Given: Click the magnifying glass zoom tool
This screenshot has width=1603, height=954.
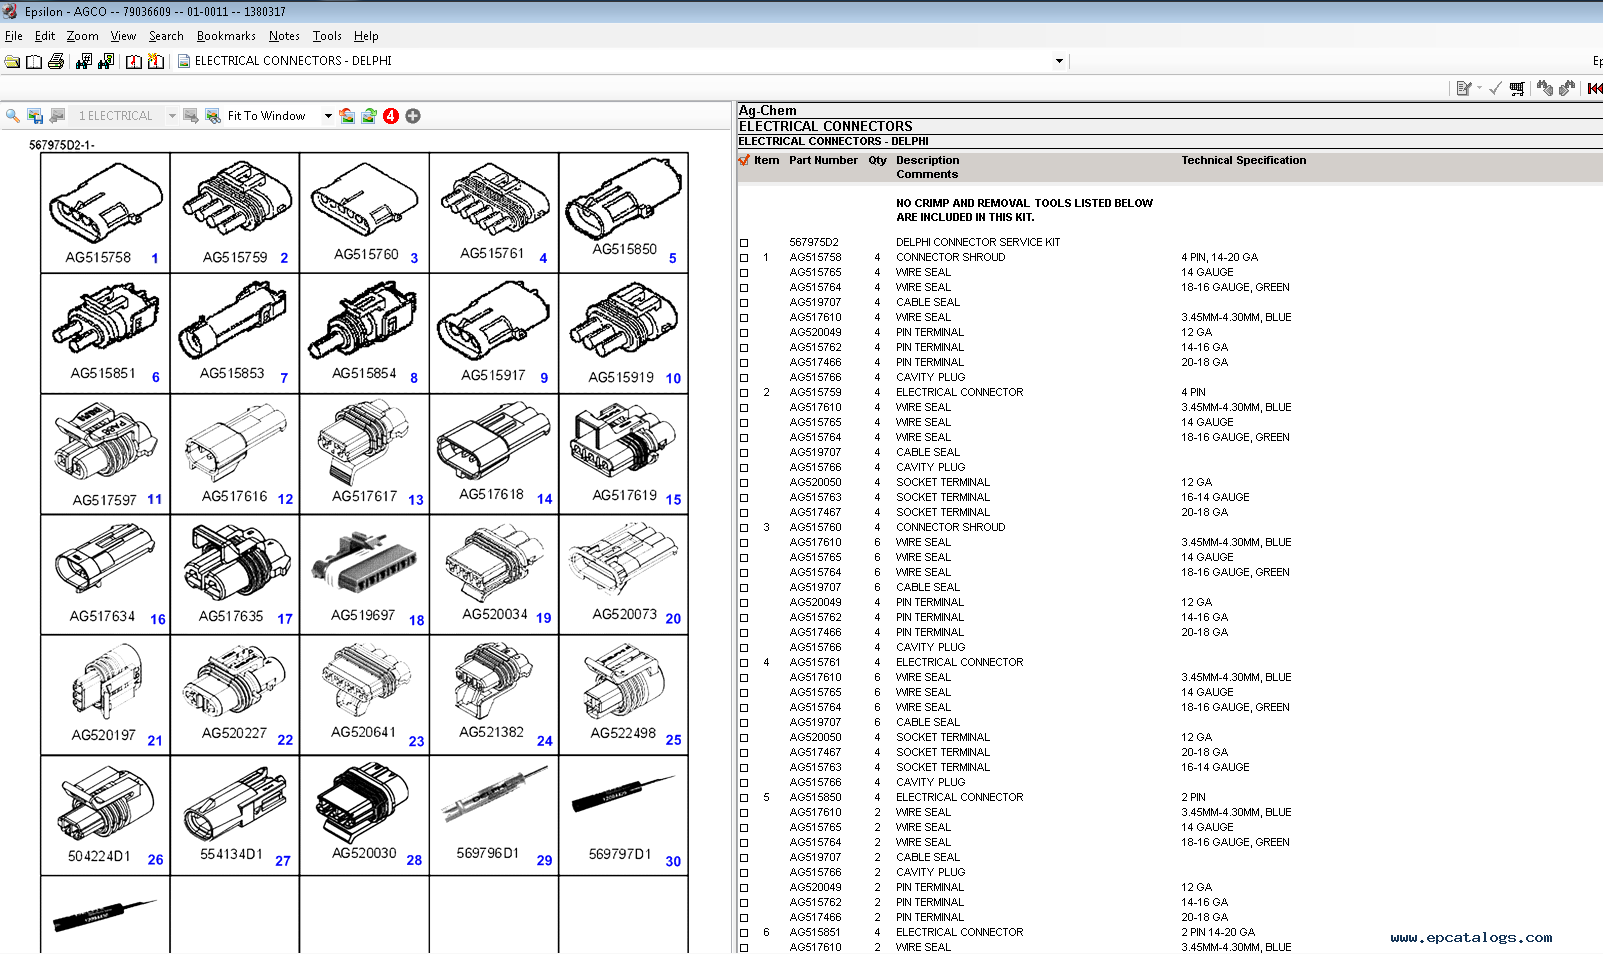Looking at the screenshot, I should tap(13, 116).
